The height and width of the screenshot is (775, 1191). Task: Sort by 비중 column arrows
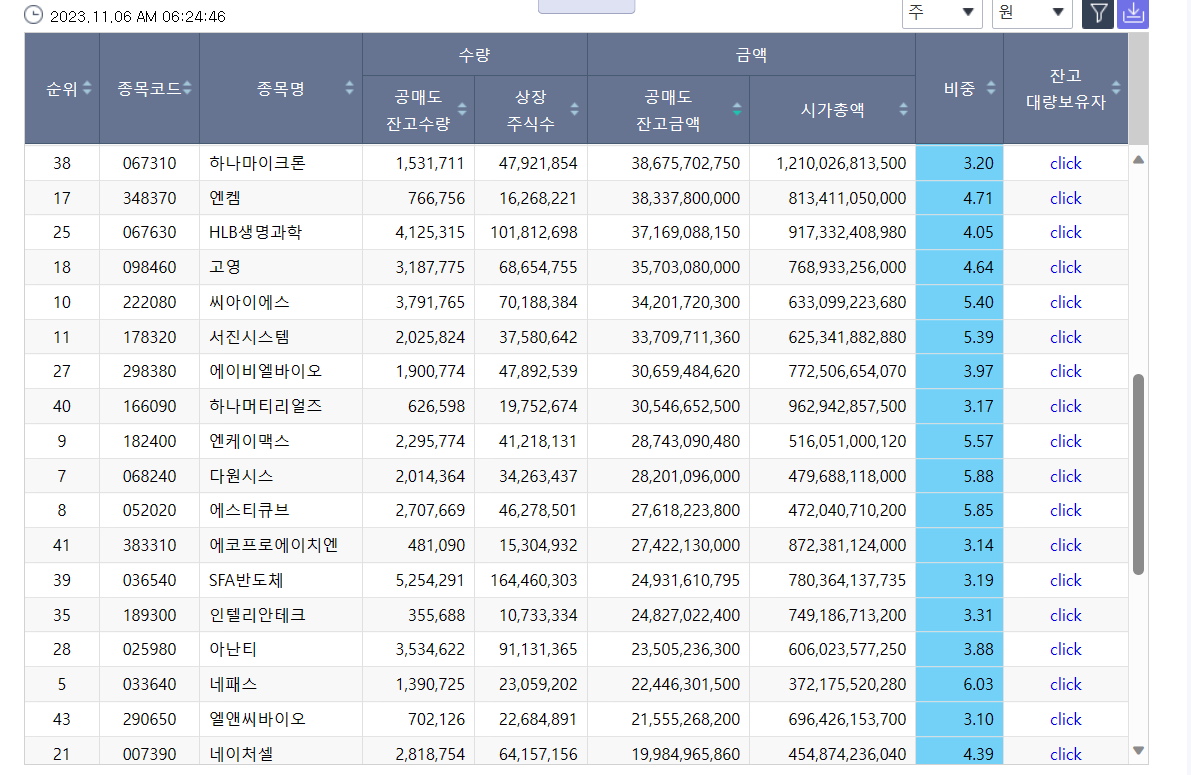(x=990, y=88)
